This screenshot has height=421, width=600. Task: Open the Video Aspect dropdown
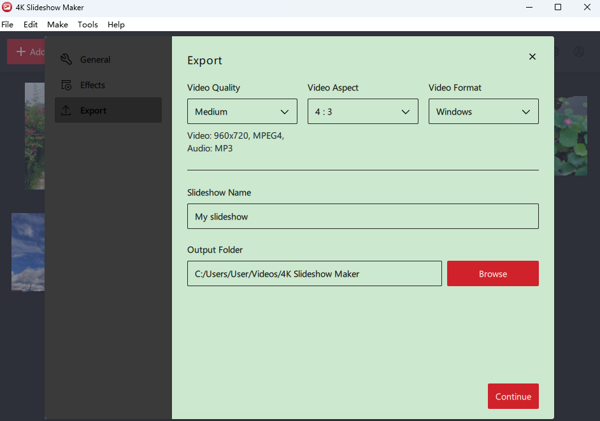pos(362,112)
